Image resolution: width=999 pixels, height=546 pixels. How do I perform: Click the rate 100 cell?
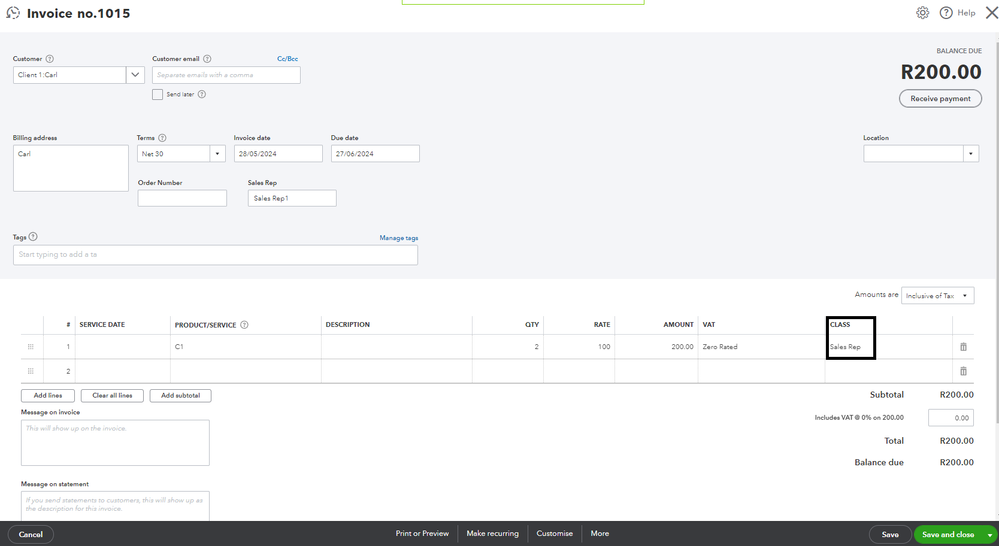click(579, 347)
